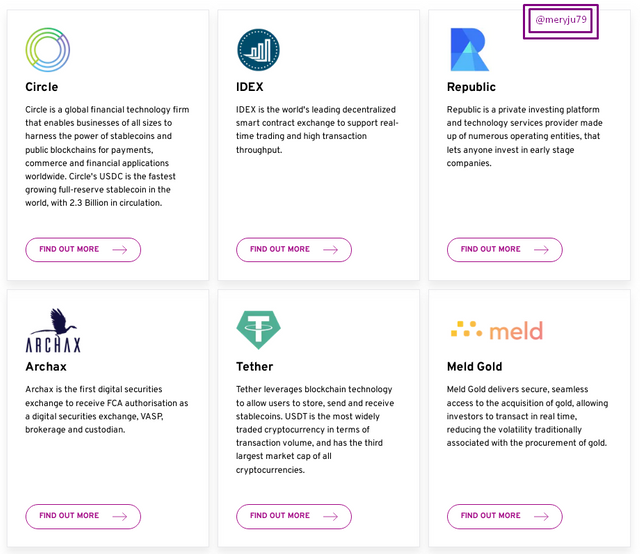Click the Tether heading
640x554 pixels.
[x=255, y=367]
